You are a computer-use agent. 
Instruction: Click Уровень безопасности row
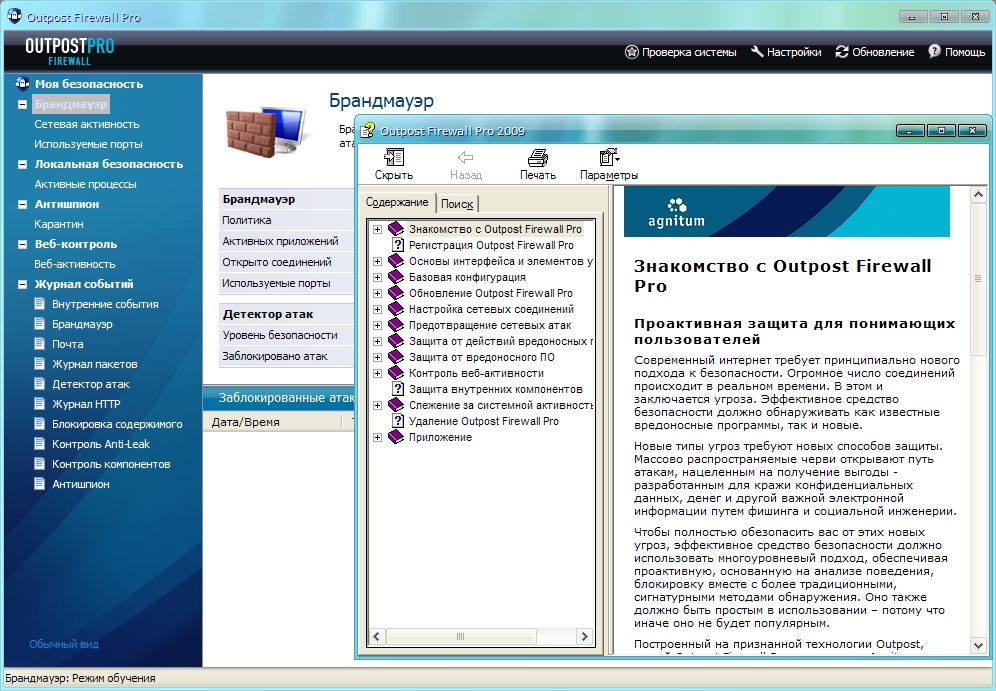286,335
